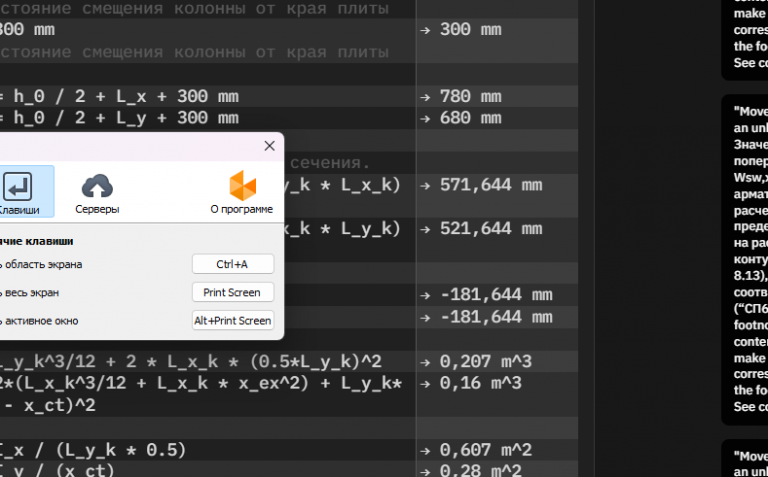Screen dimensions: 768x477
Task: Select the result 0,607 m^2
Action: (485, 450)
